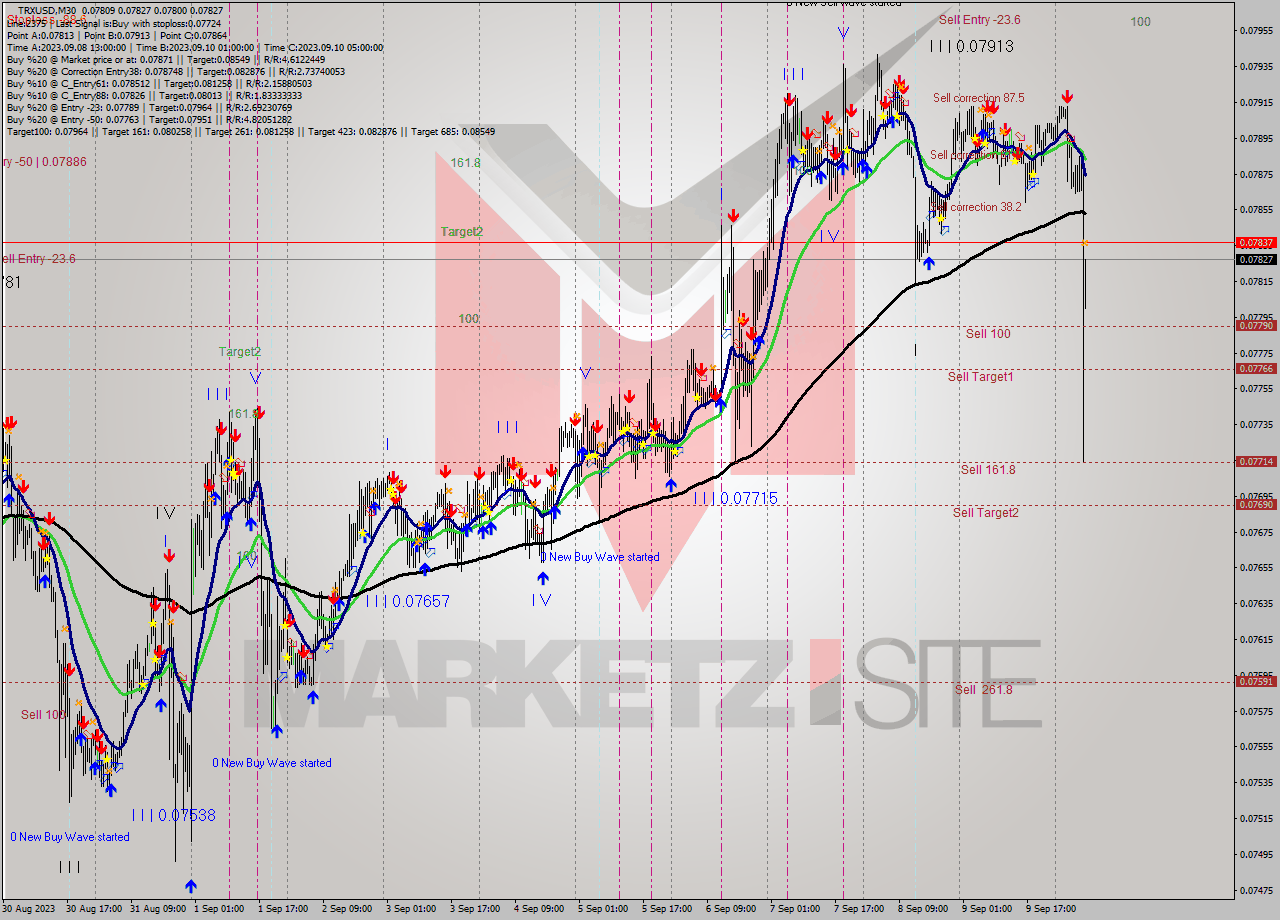Click the '9 Sep 01:00' time axis label
Viewport: 1280px width, 920px height.
click(x=987, y=909)
